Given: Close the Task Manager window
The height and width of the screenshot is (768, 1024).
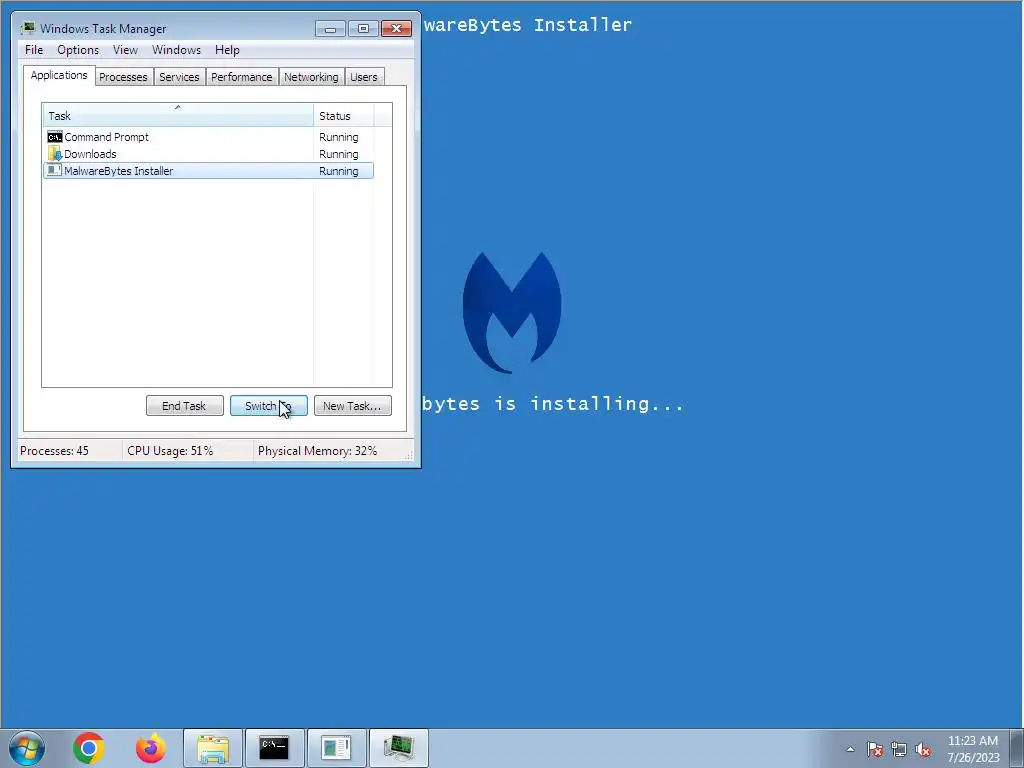Looking at the screenshot, I should pos(396,29).
